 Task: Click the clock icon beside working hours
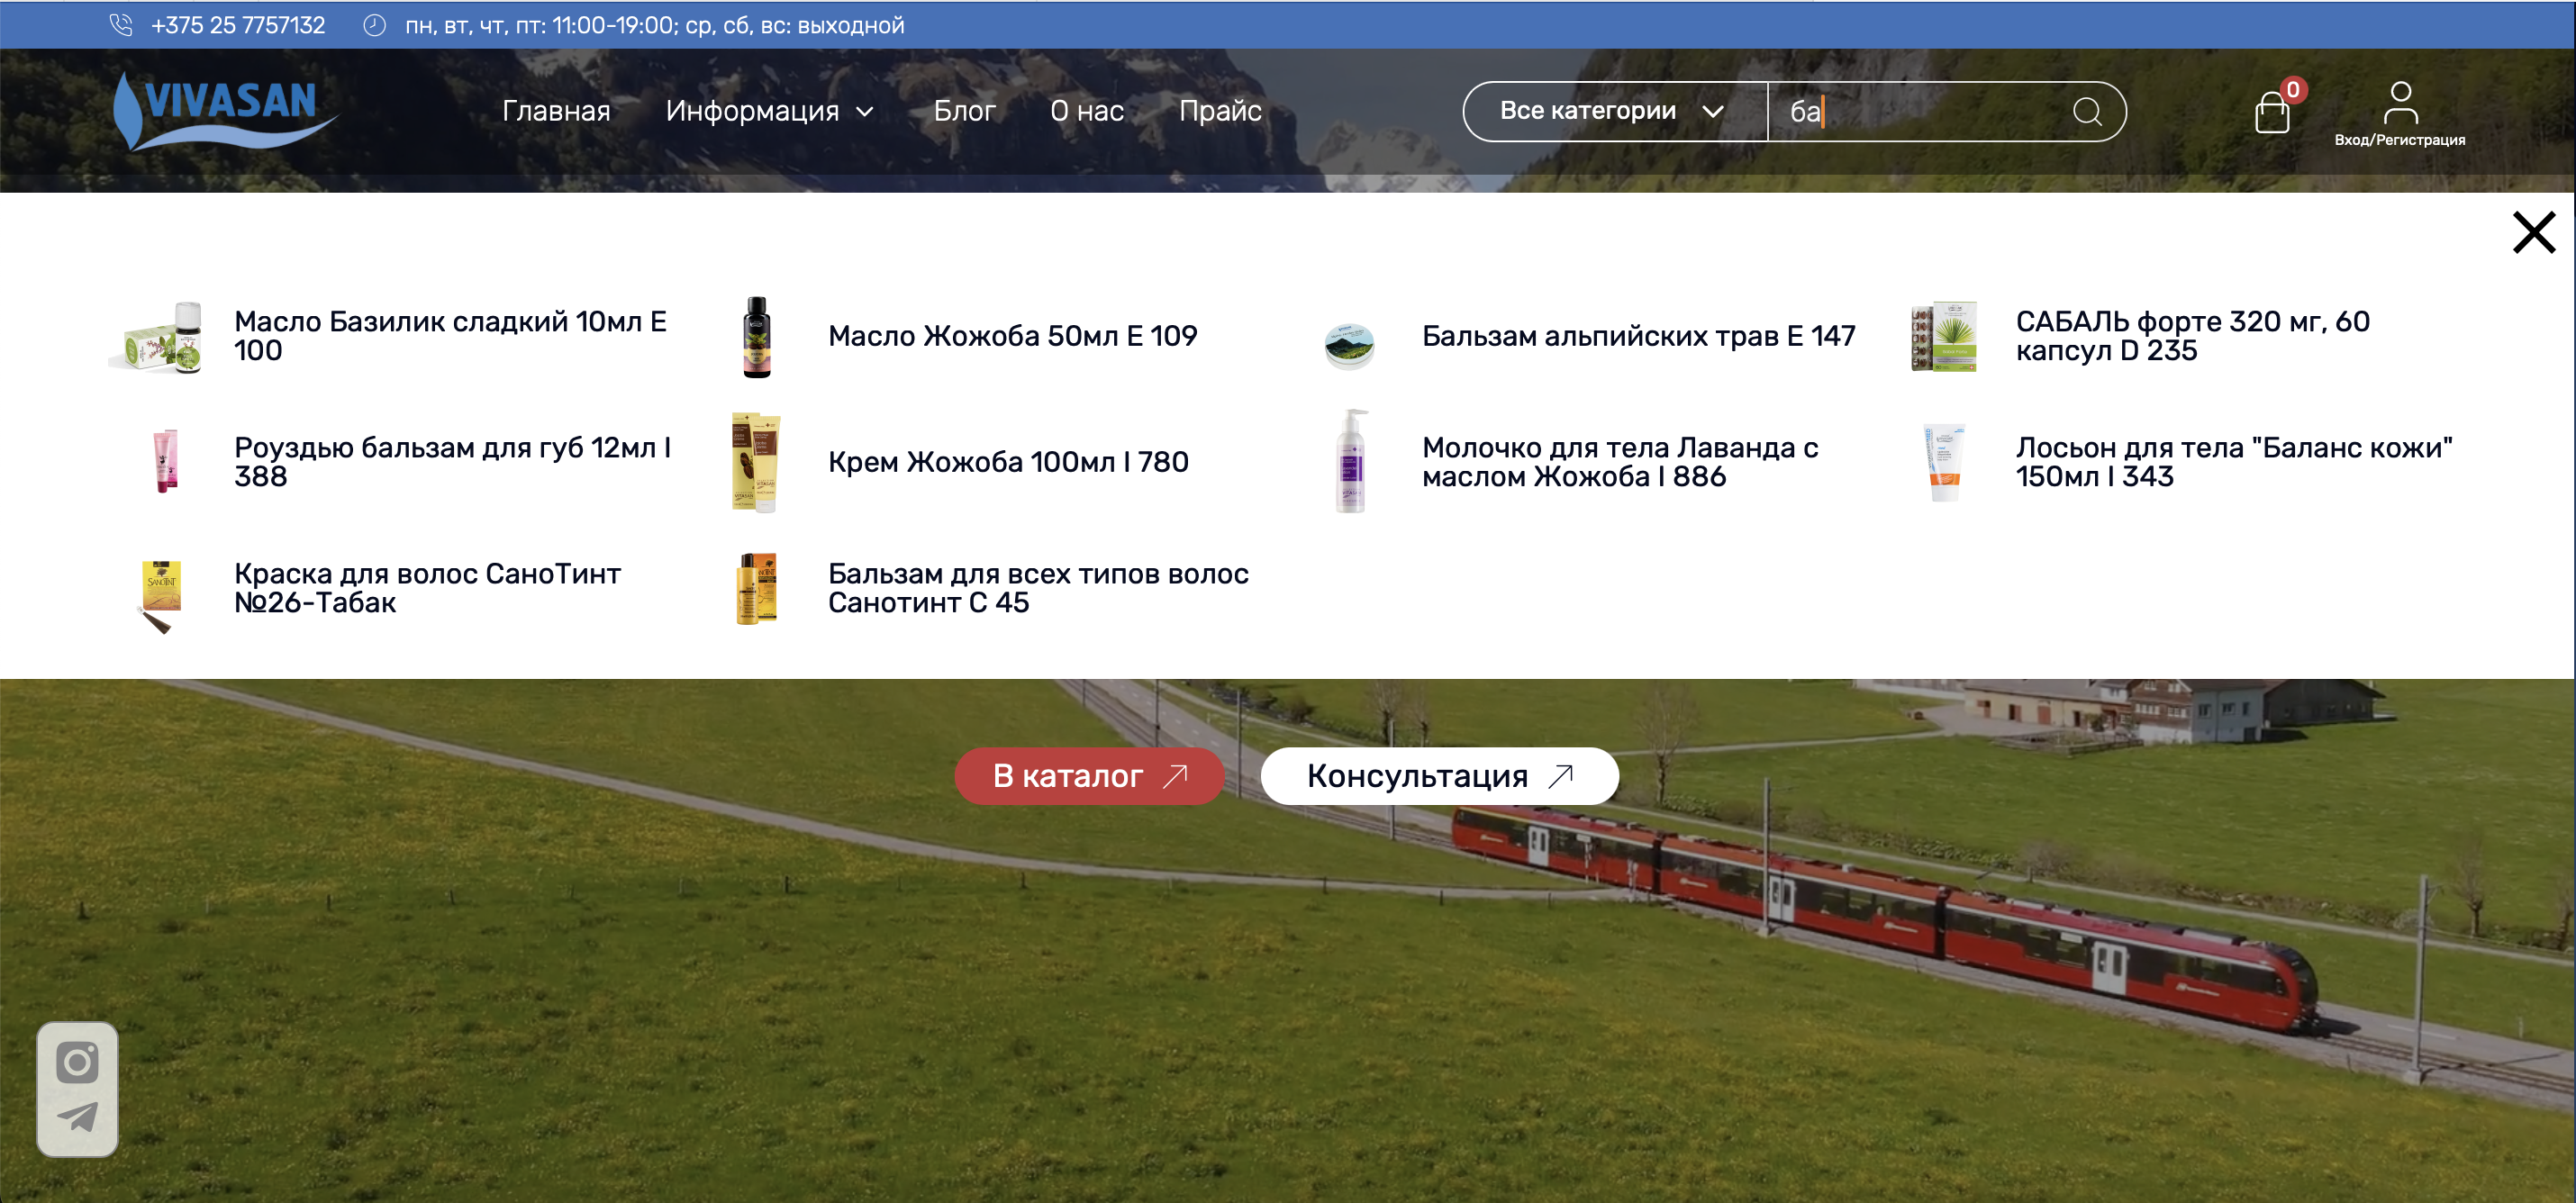(x=375, y=25)
